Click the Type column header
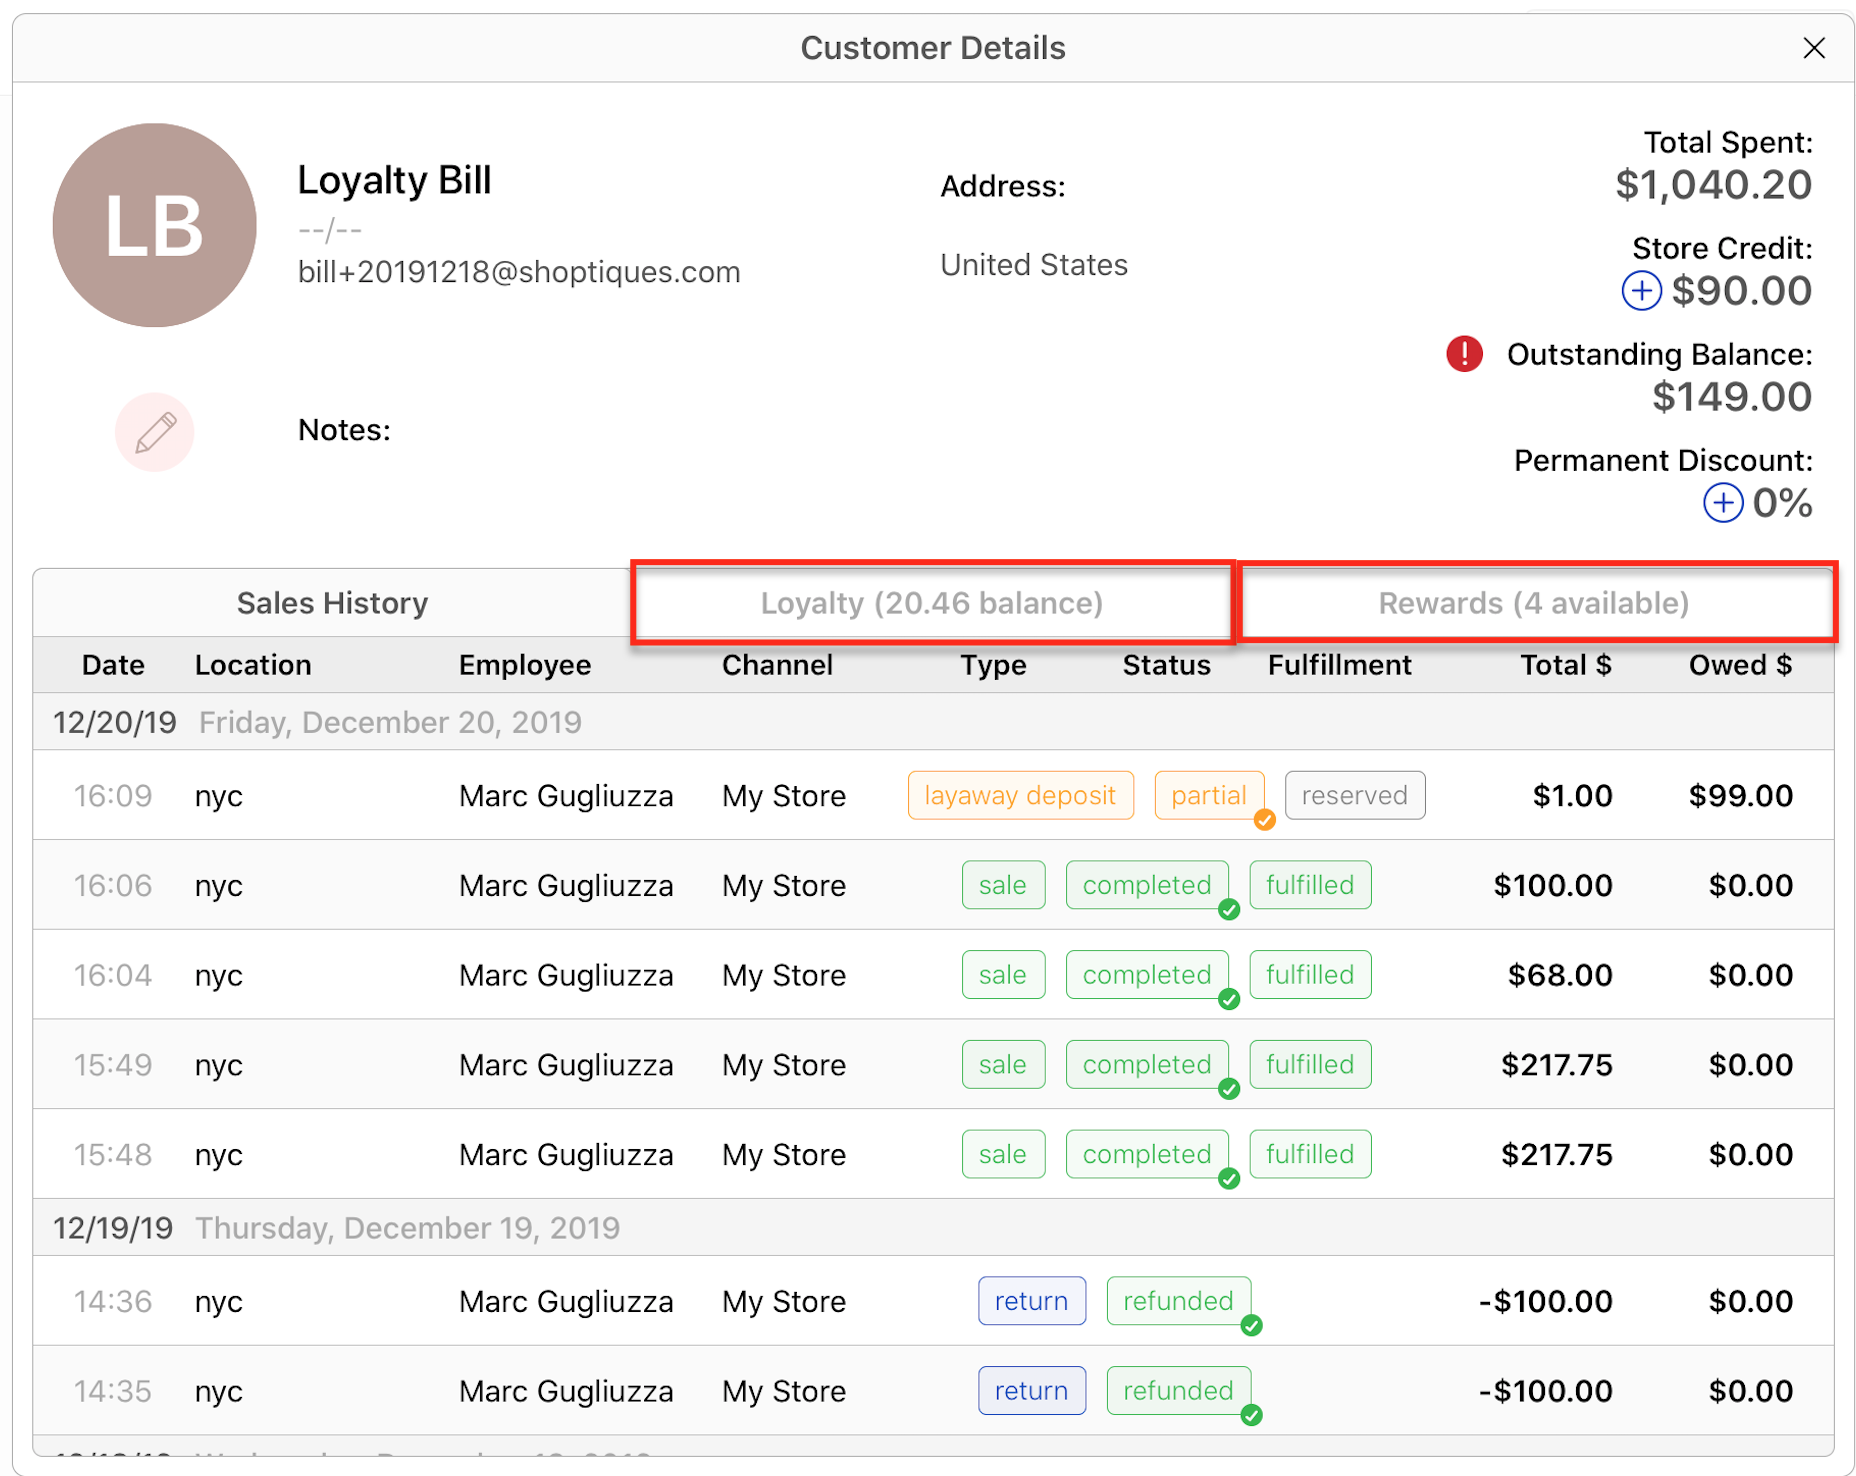 [993, 665]
